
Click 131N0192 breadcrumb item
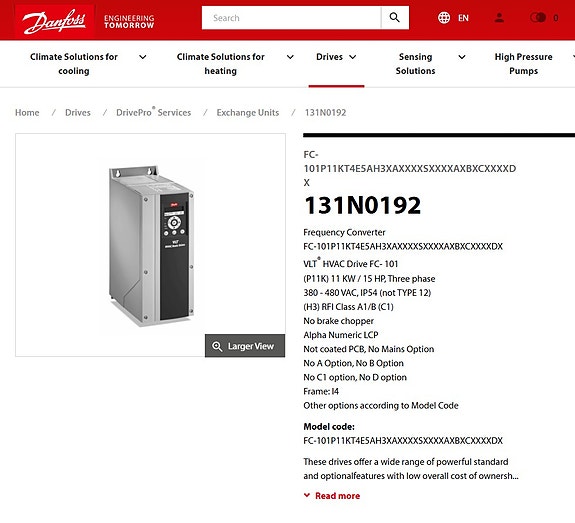[326, 113]
